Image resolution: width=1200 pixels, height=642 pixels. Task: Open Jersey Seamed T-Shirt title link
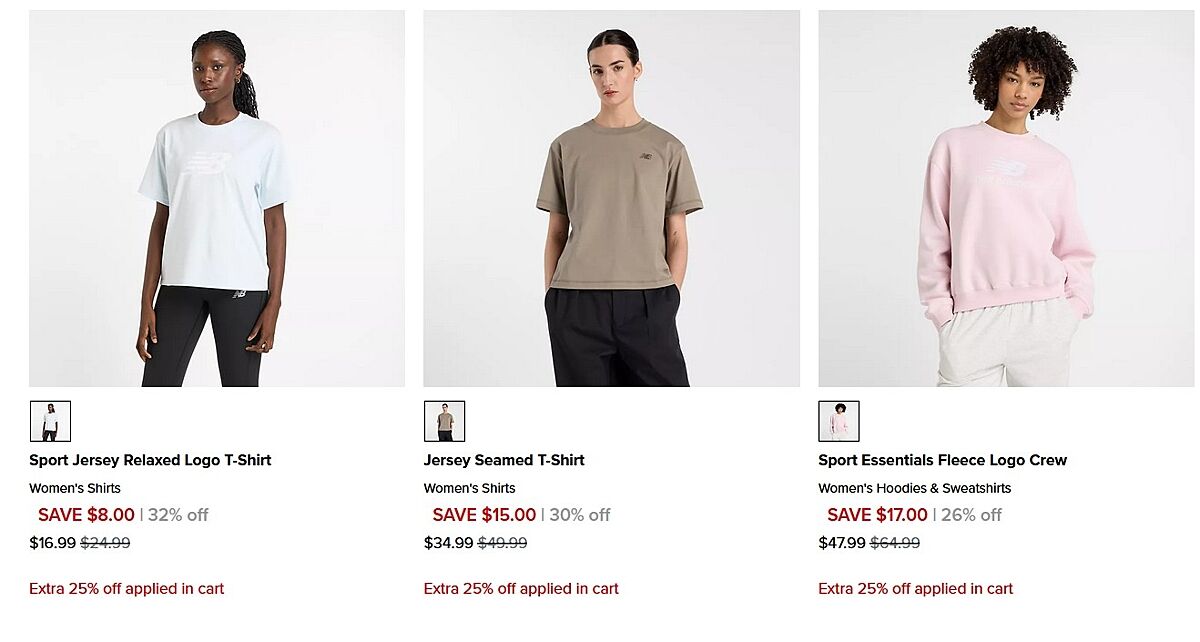504,460
